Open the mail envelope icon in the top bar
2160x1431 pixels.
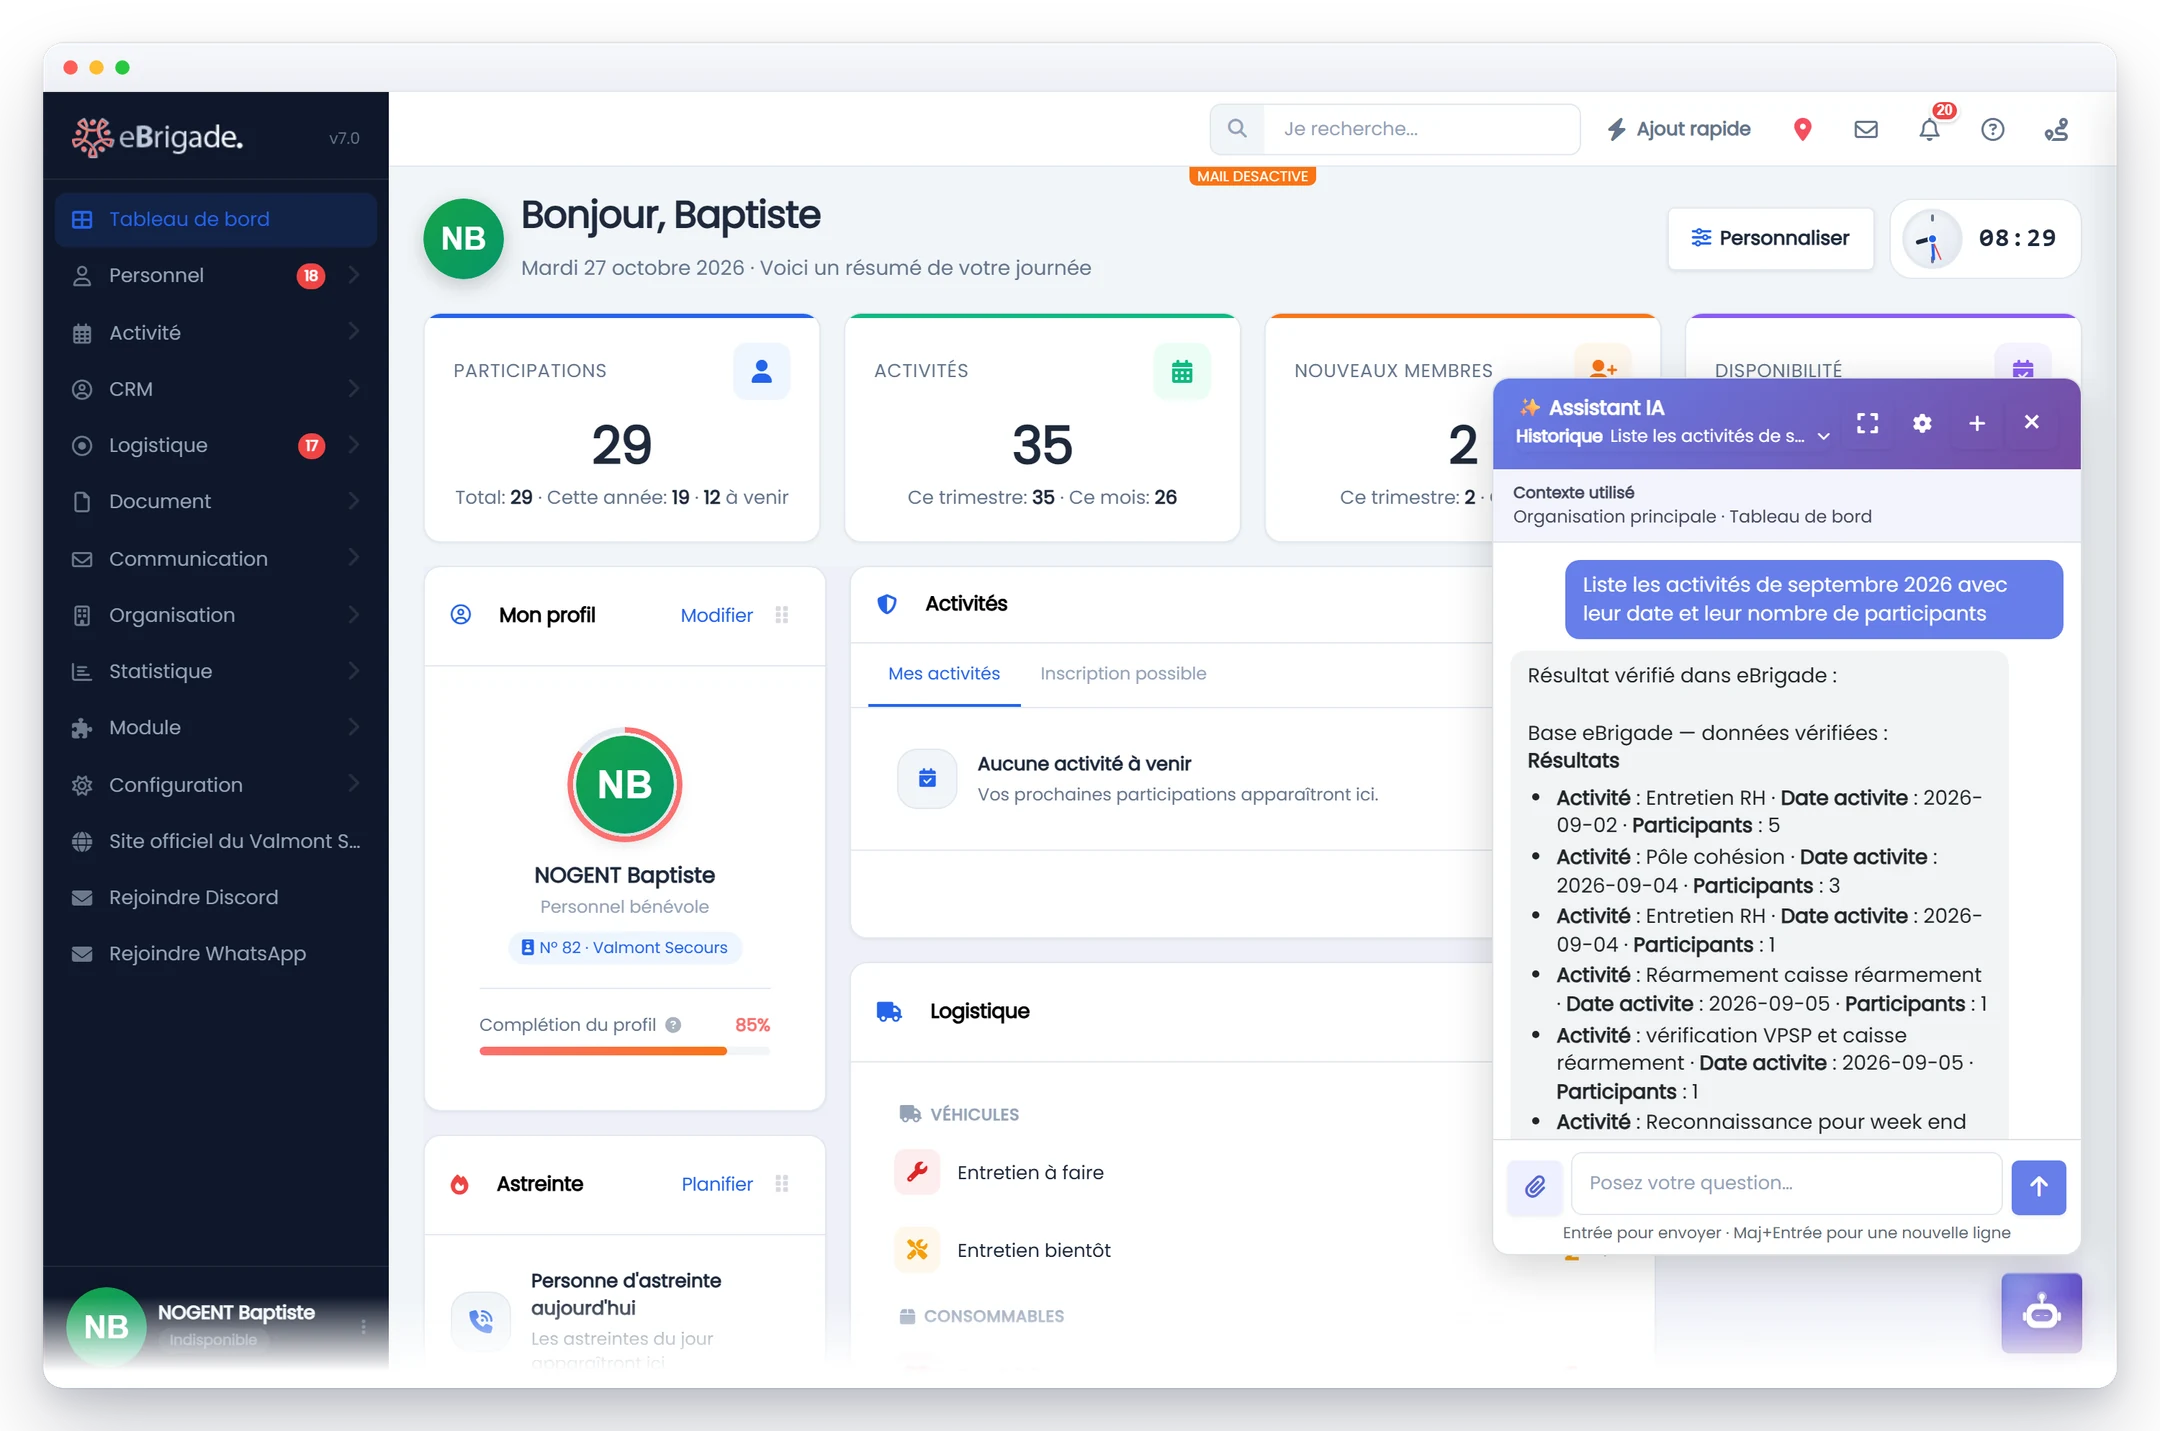point(1865,129)
